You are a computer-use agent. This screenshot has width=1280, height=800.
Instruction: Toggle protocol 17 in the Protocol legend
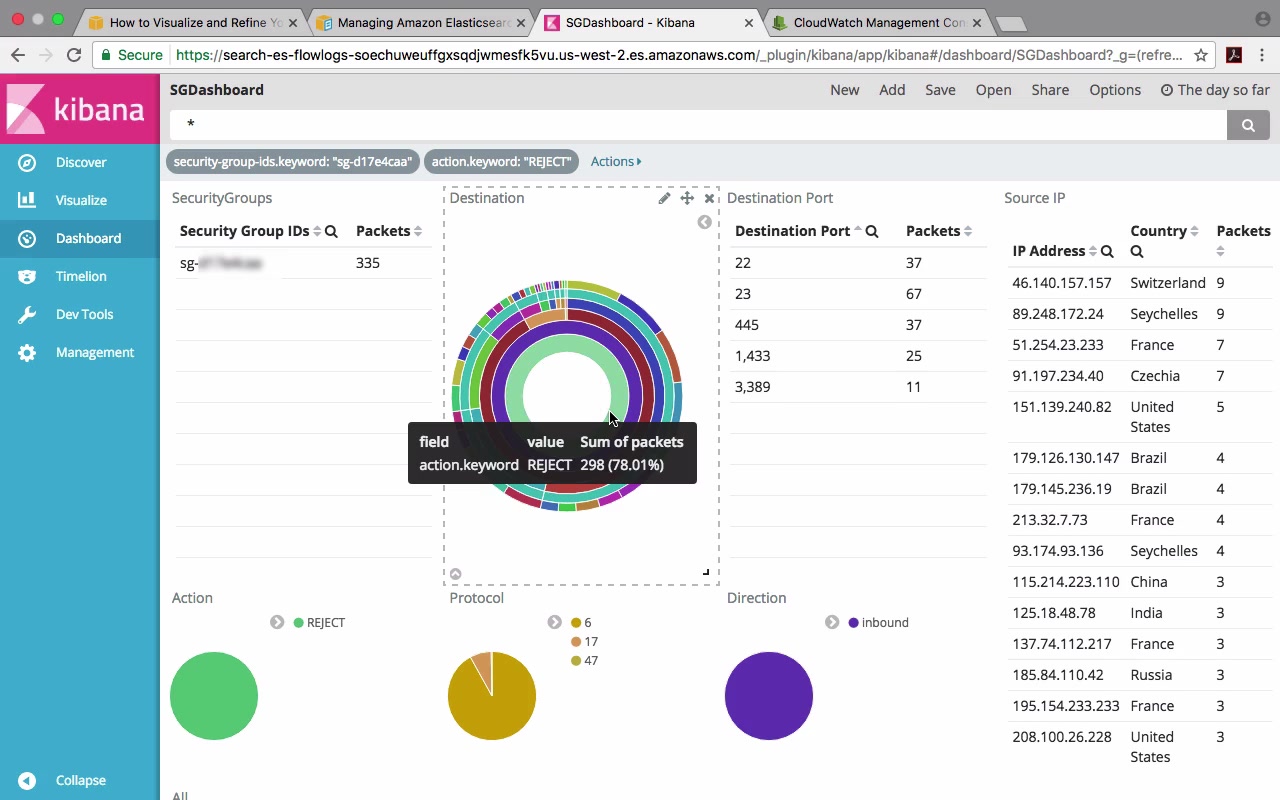tap(590, 642)
